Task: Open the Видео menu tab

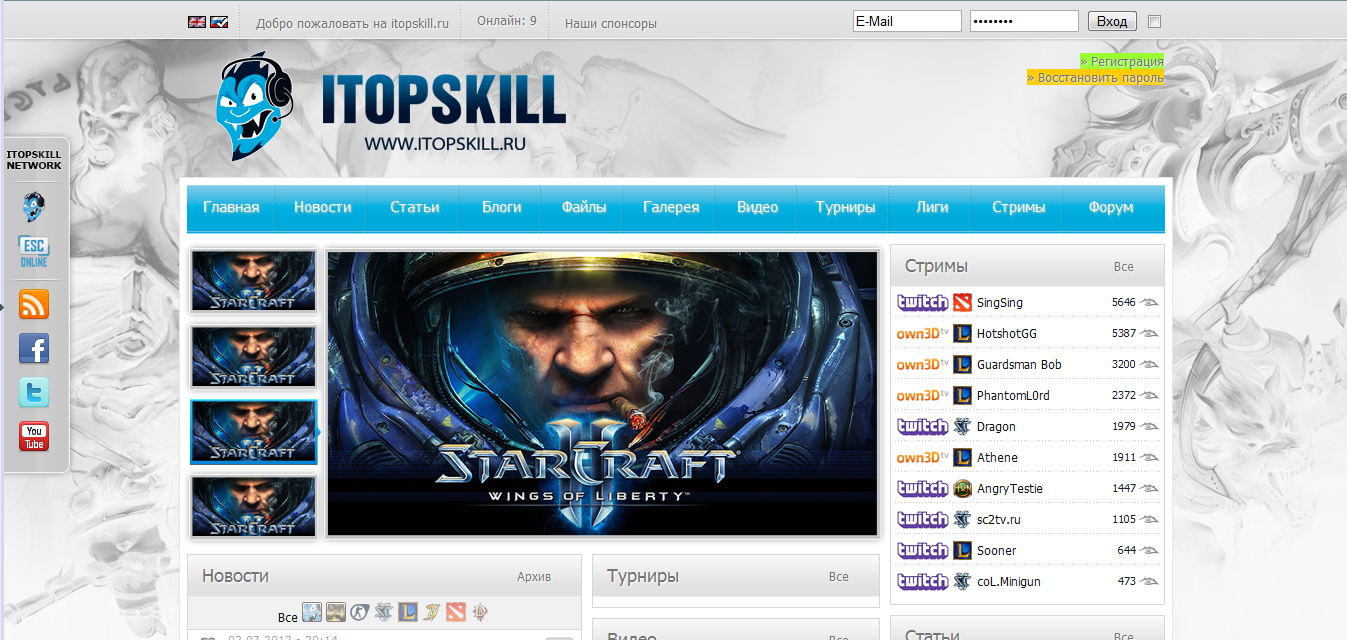Action: (757, 207)
